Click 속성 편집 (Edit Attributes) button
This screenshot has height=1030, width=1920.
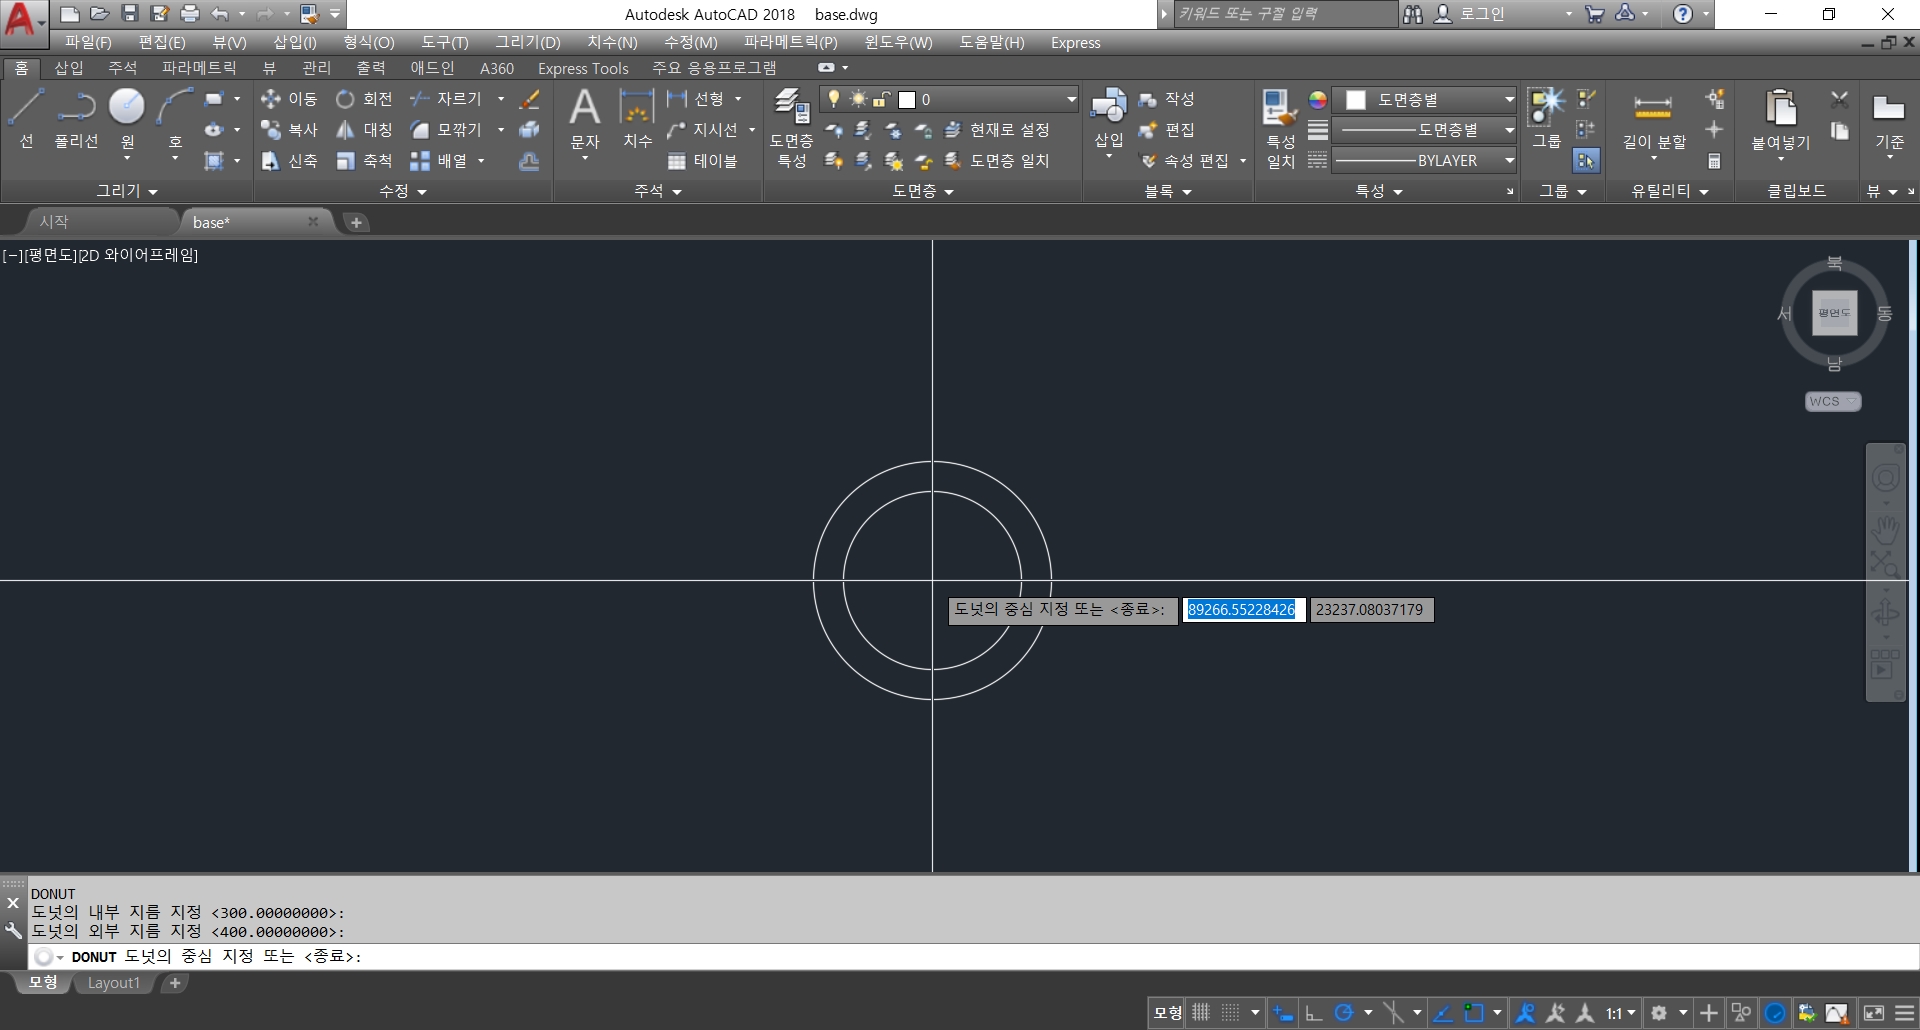[x=1185, y=161]
